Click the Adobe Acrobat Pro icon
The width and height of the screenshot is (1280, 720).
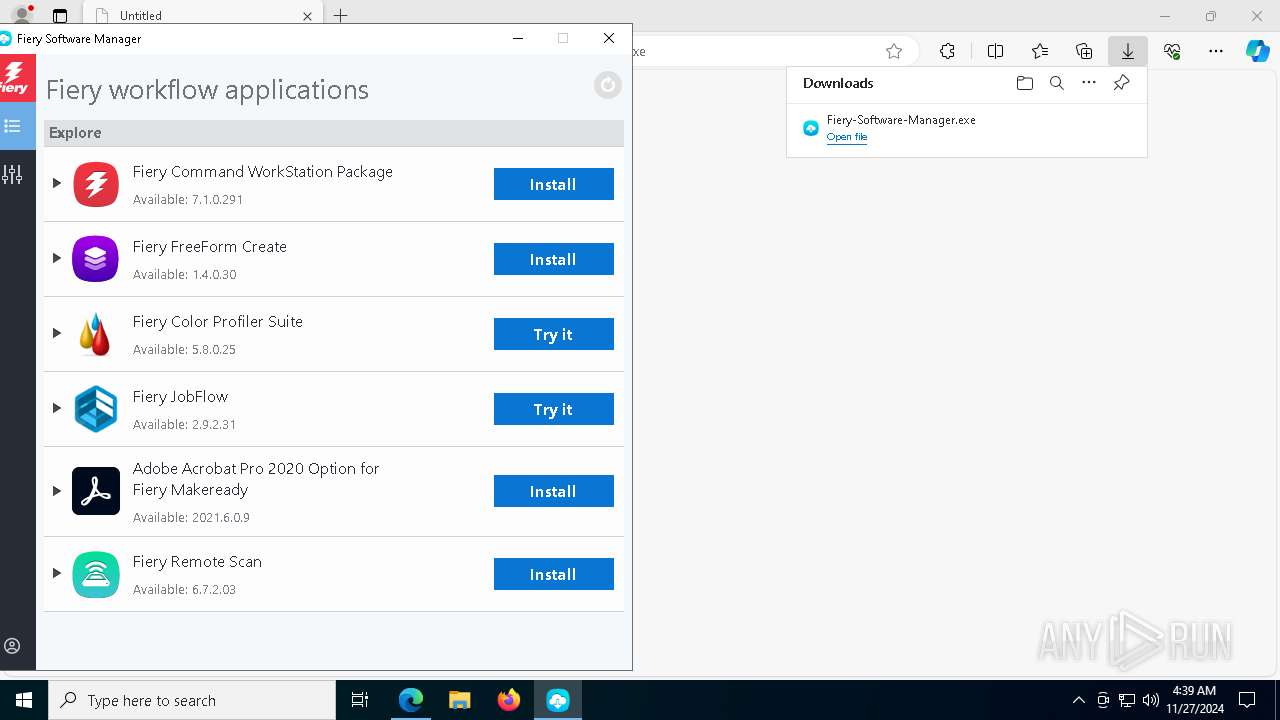(x=96, y=491)
